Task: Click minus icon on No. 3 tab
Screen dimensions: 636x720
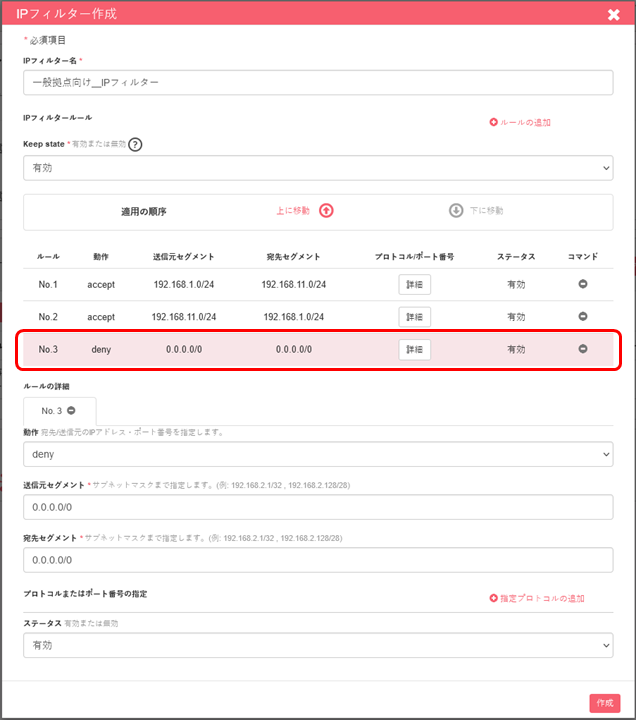Action: pyautogui.click(x=71, y=411)
